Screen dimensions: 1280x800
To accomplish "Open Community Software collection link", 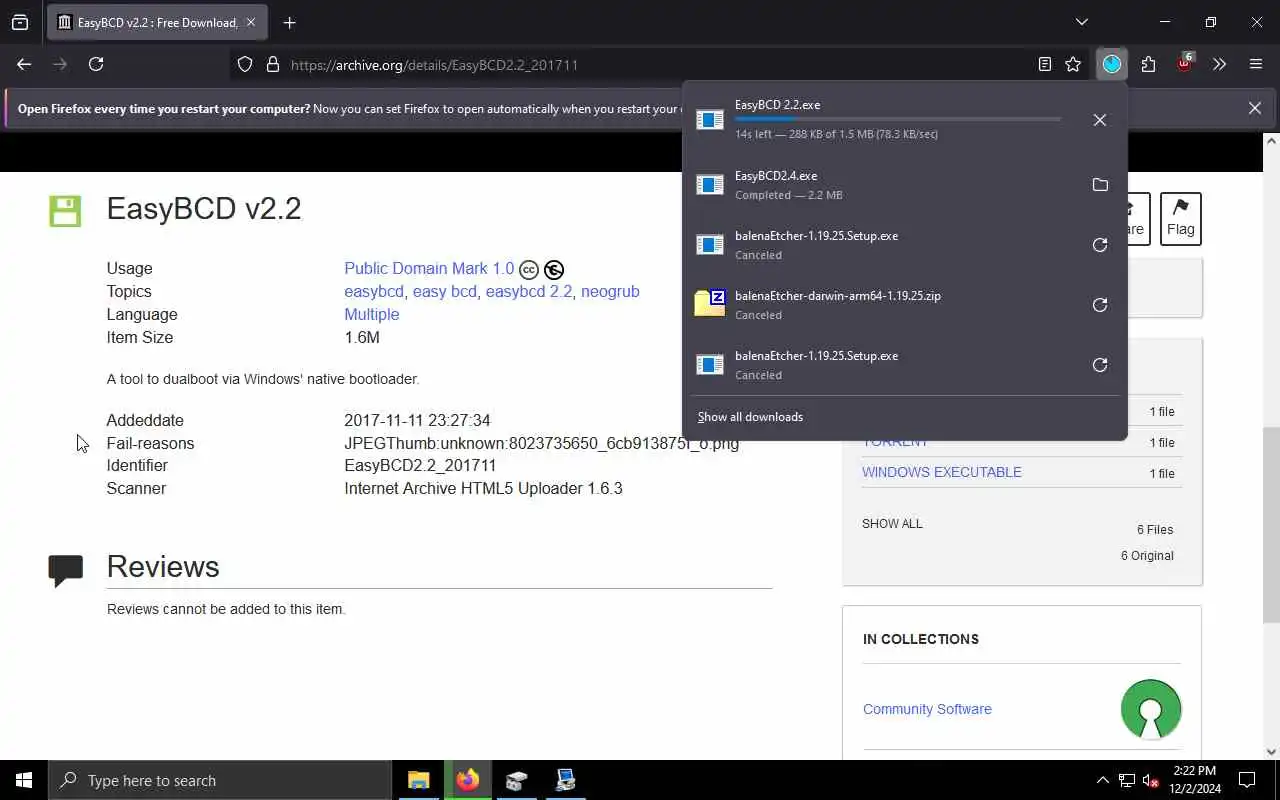I will (x=927, y=709).
